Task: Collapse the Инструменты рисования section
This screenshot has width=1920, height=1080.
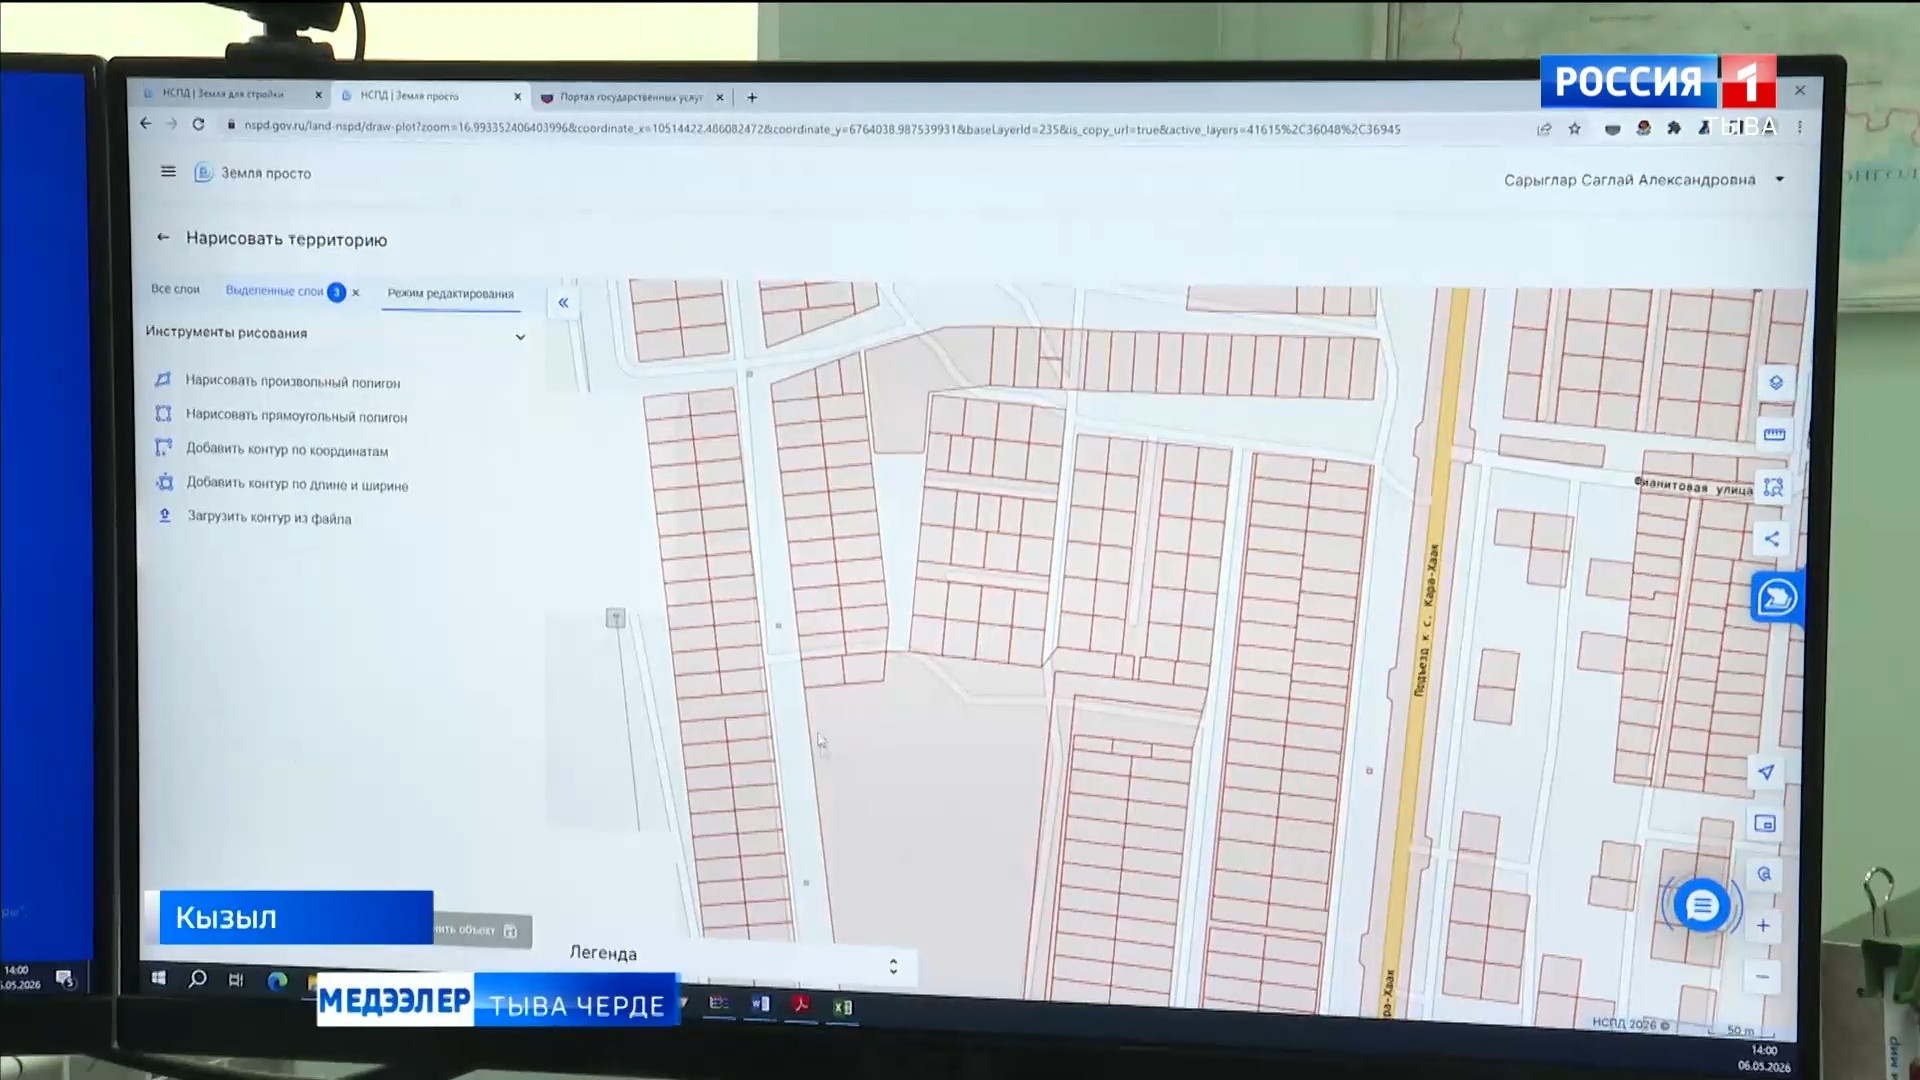Action: pos(520,337)
